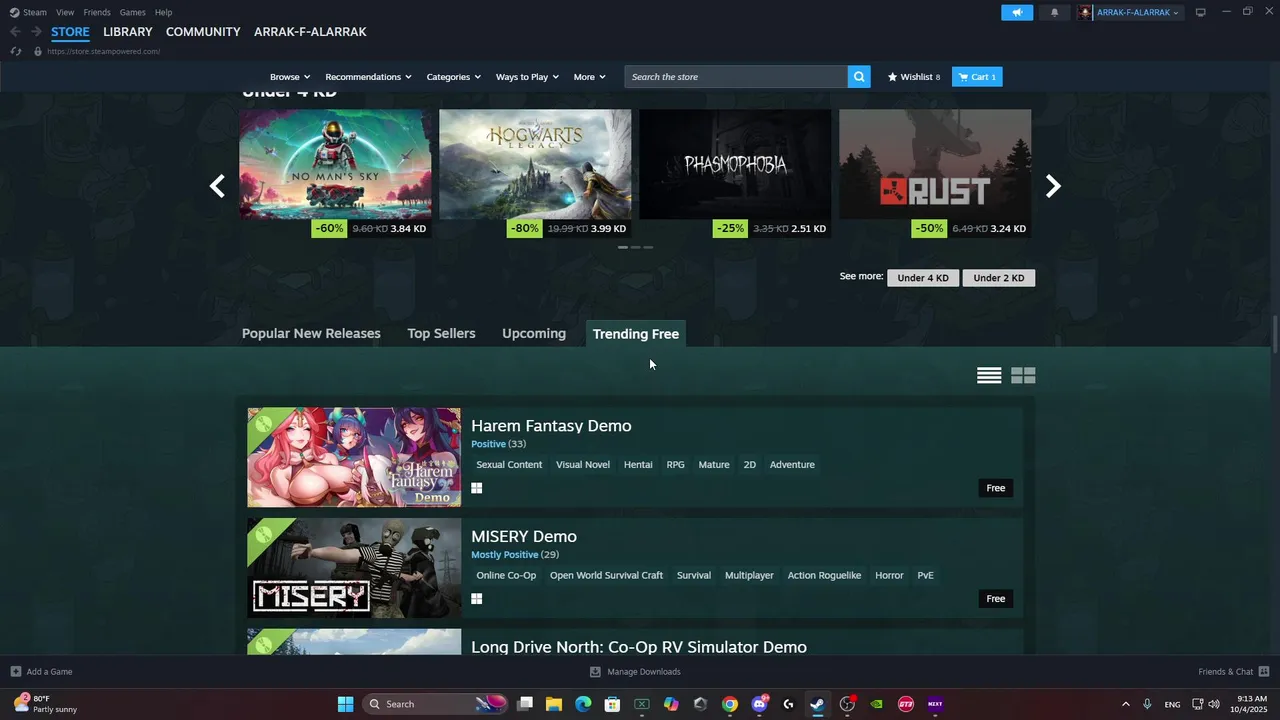Open the Wishlist
Image resolution: width=1280 pixels, height=720 pixels.
click(x=914, y=77)
